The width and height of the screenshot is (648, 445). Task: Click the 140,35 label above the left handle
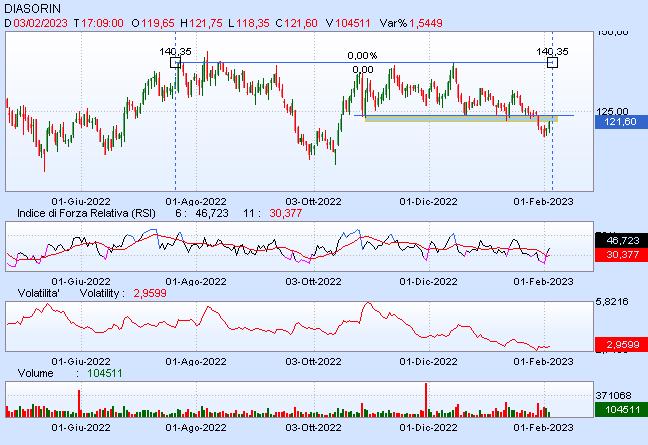tap(175, 52)
